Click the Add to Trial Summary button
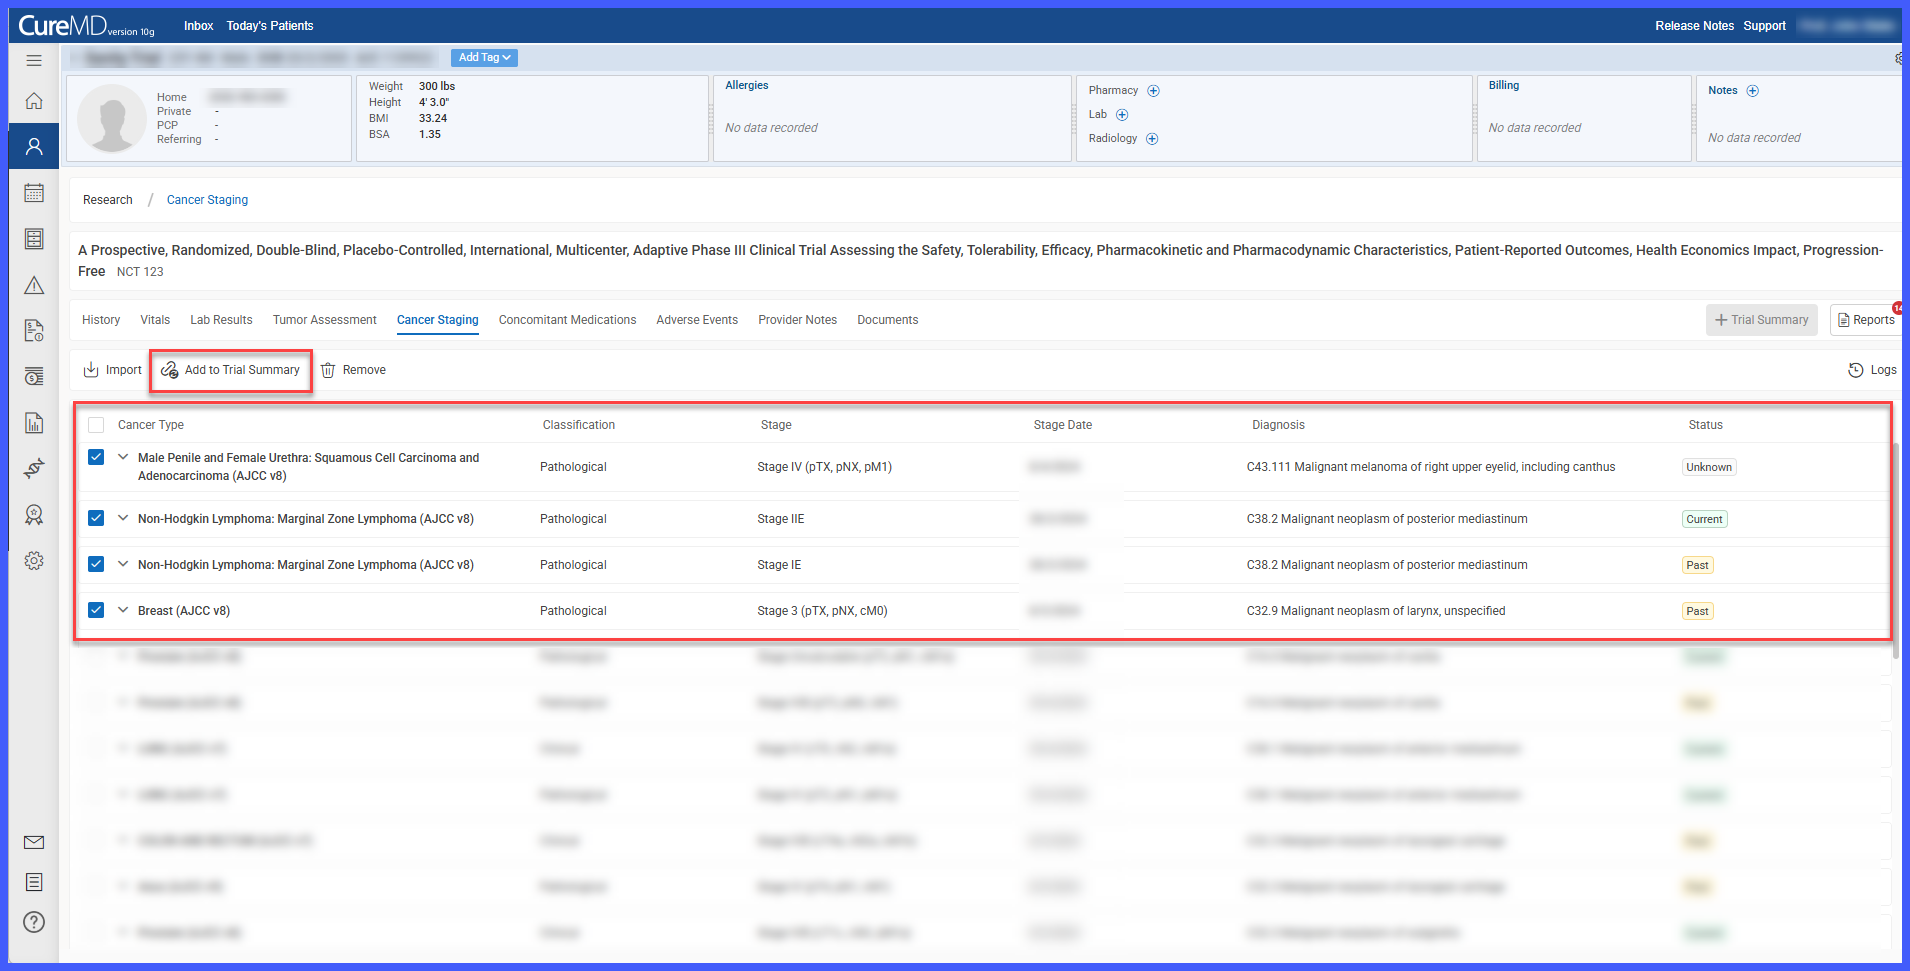This screenshot has width=1910, height=971. point(231,370)
